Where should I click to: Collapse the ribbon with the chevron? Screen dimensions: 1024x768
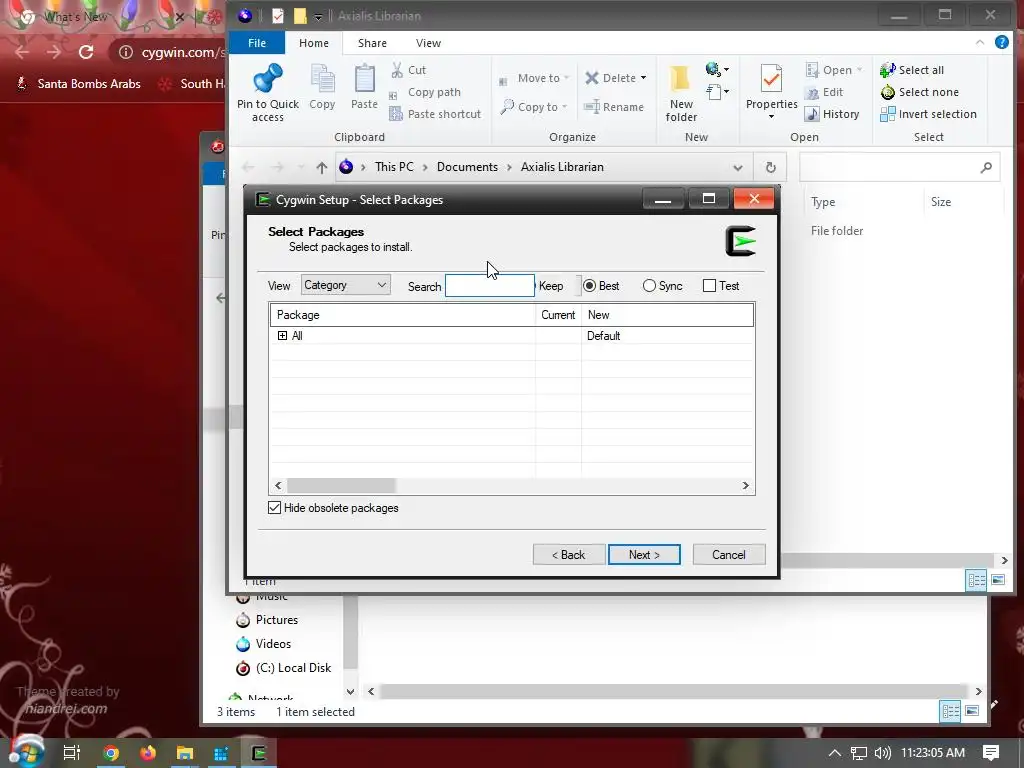[x=980, y=42]
